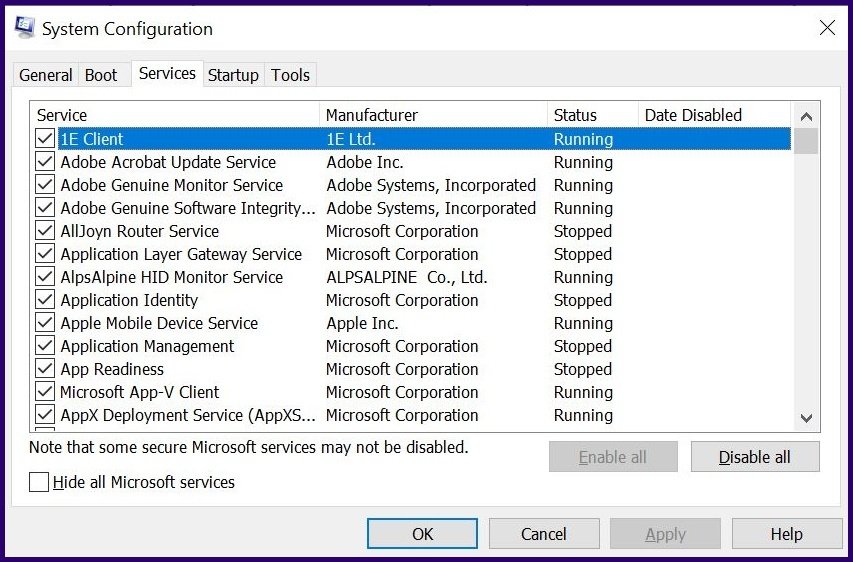Click Stopped status of AllJoyn Router Service
This screenshot has height=562, width=853.
click(583, 230)
